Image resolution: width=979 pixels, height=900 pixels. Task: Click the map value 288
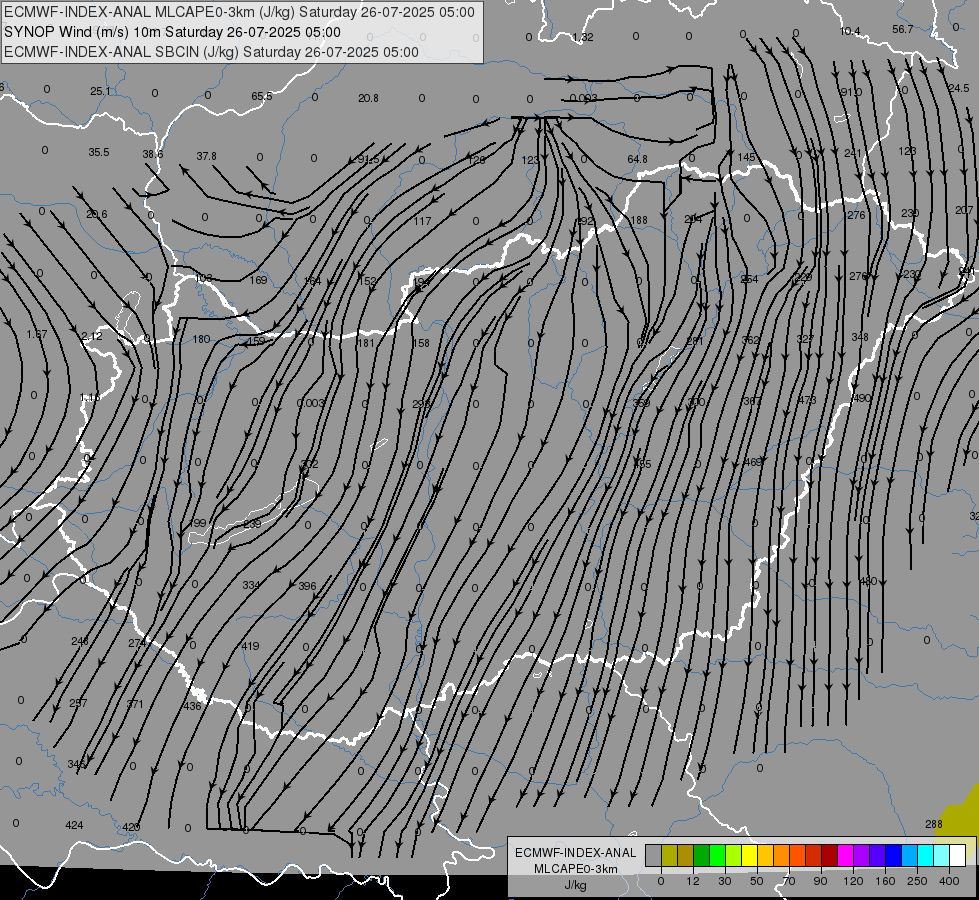coord(933,824)
